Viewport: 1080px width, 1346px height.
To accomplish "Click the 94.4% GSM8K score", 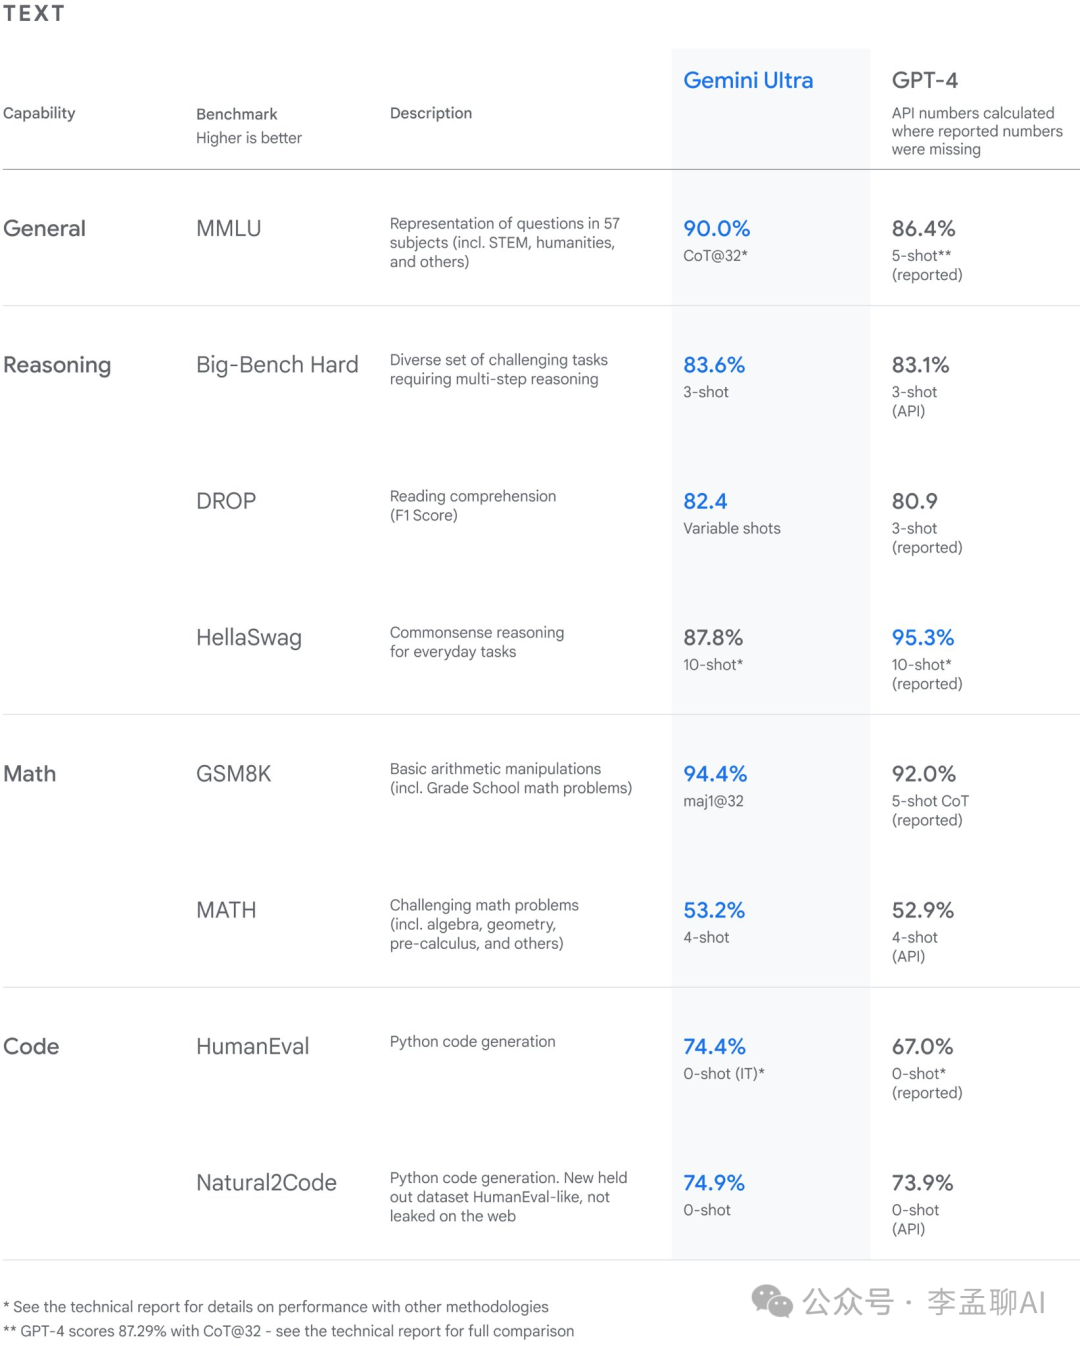I will [x=715, y=774].
